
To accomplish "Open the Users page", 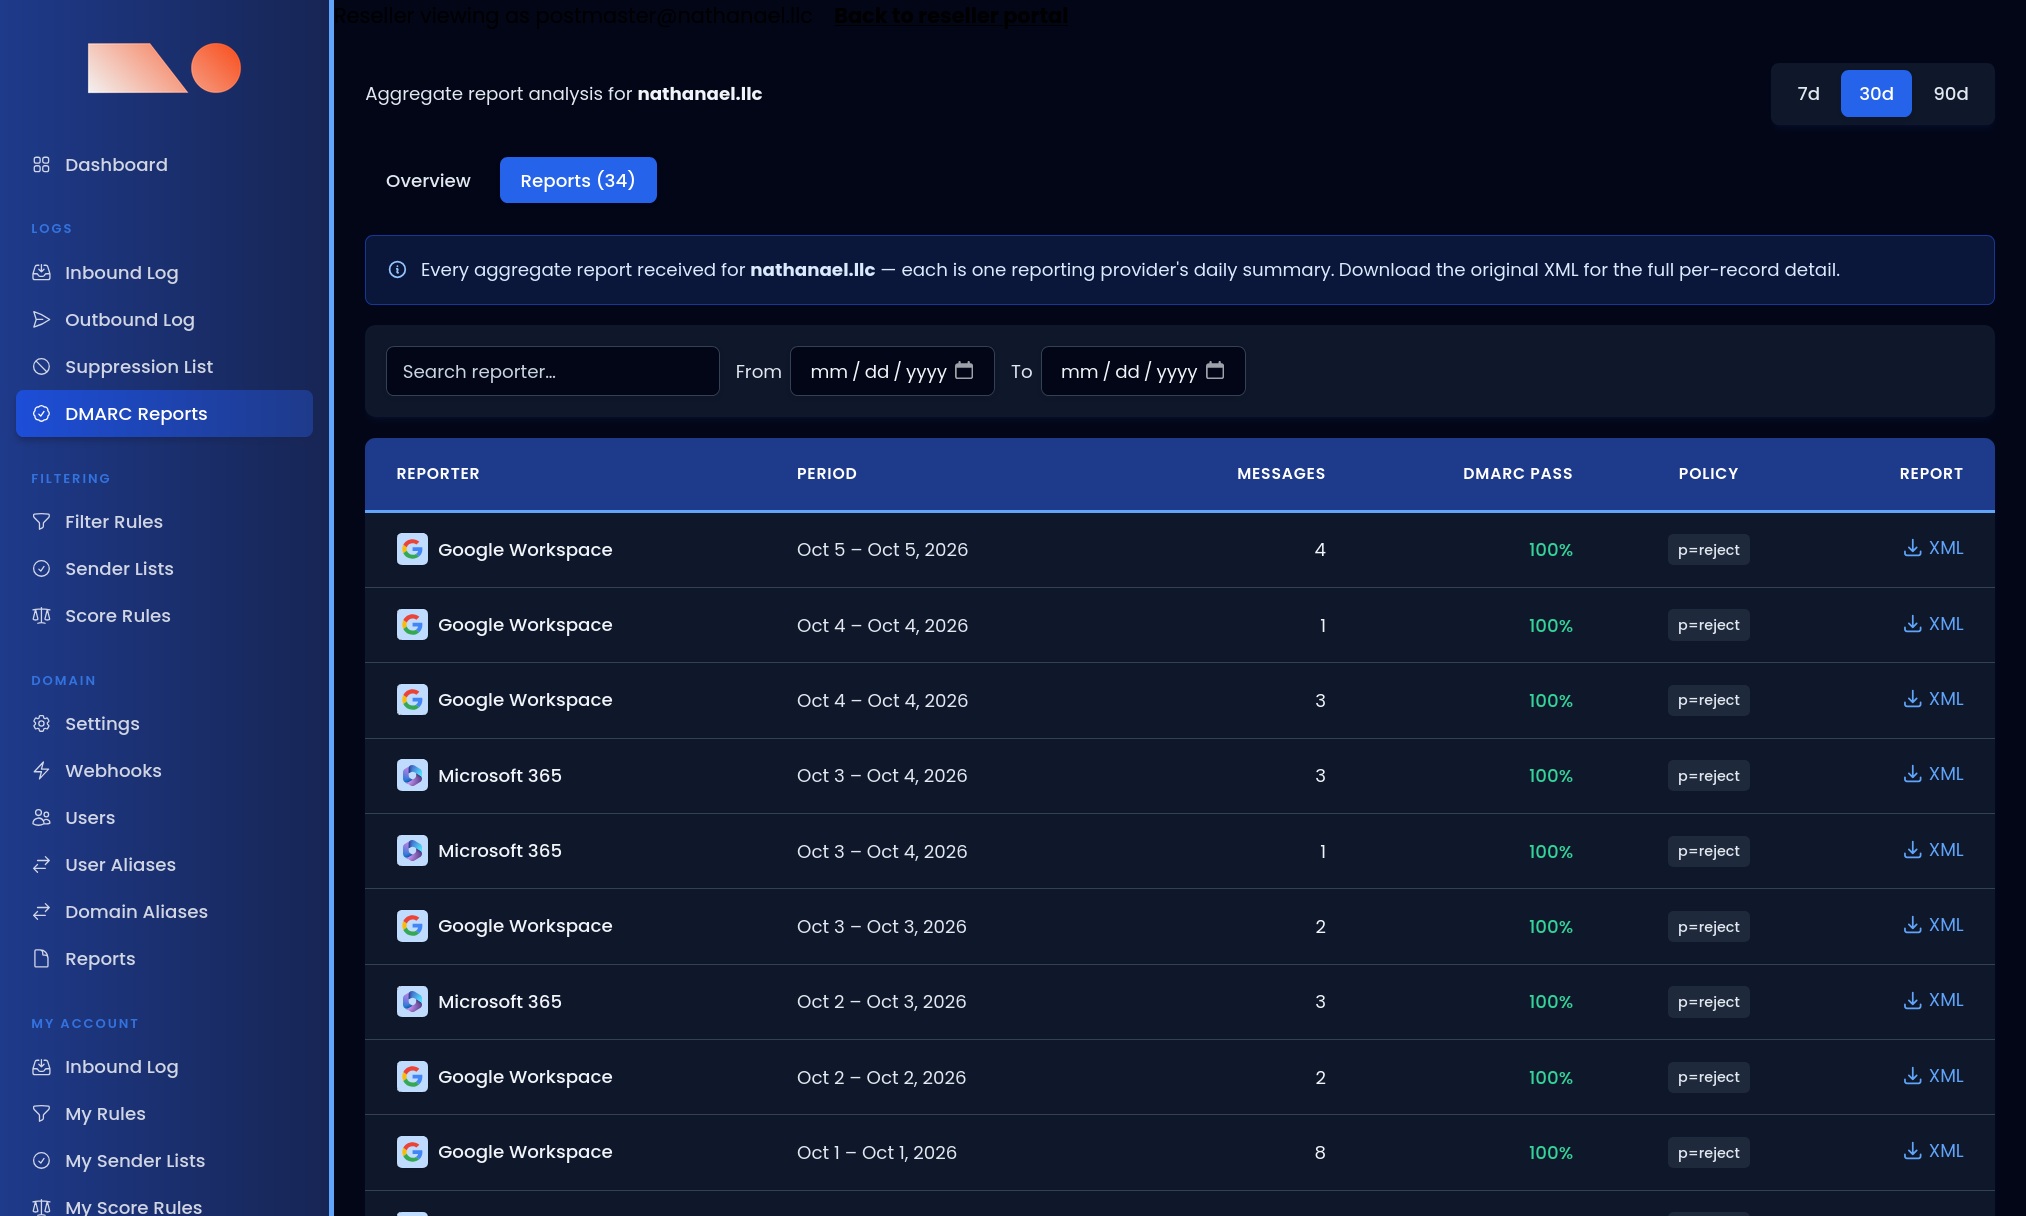I will point(164,818).
